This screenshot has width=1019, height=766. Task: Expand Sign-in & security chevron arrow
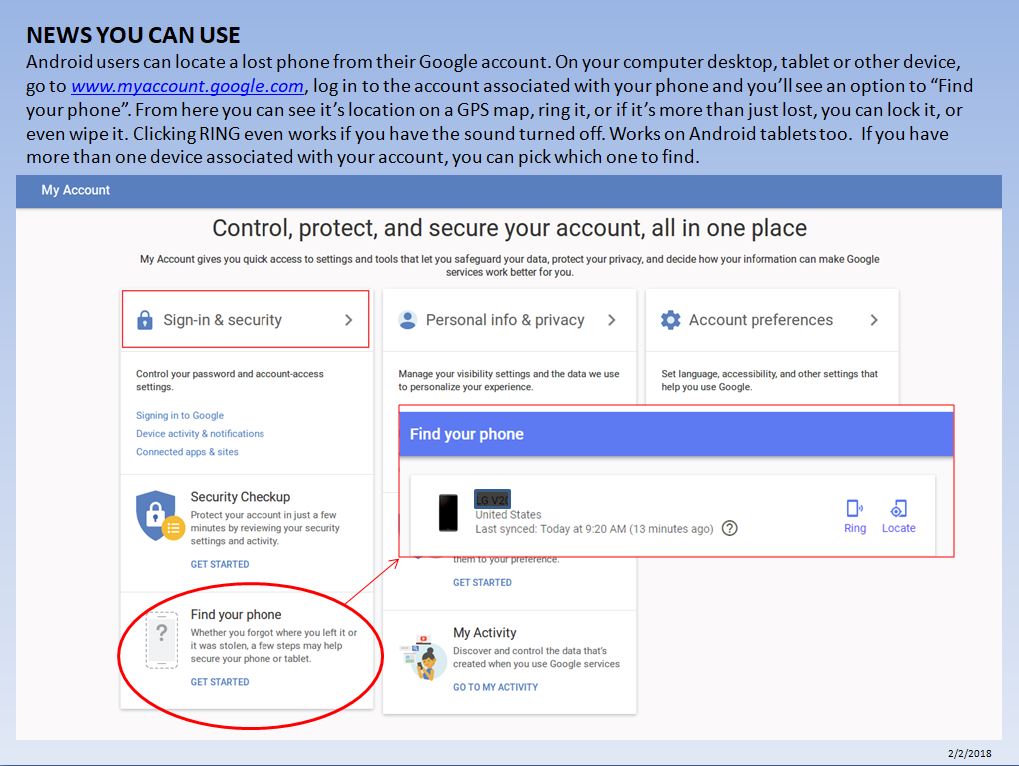coord(348,320)
